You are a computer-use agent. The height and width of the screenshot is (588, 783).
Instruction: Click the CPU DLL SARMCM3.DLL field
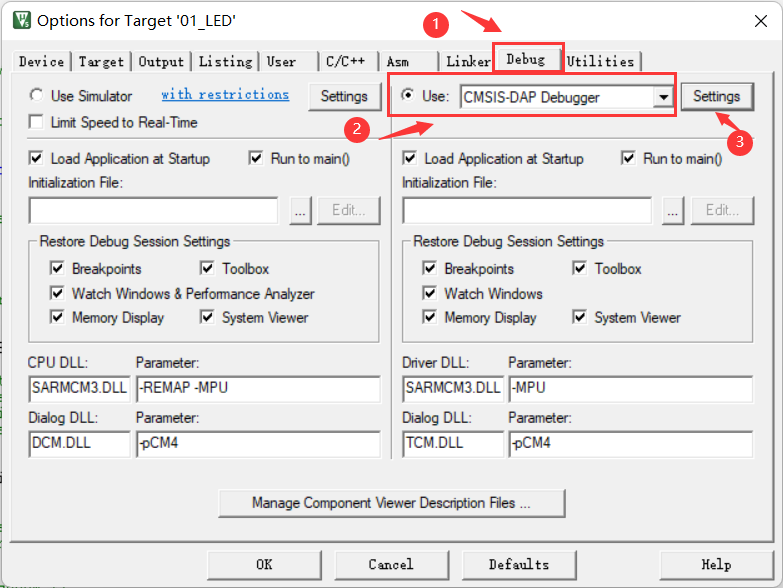pyautogui.click(x=80, y=388)
